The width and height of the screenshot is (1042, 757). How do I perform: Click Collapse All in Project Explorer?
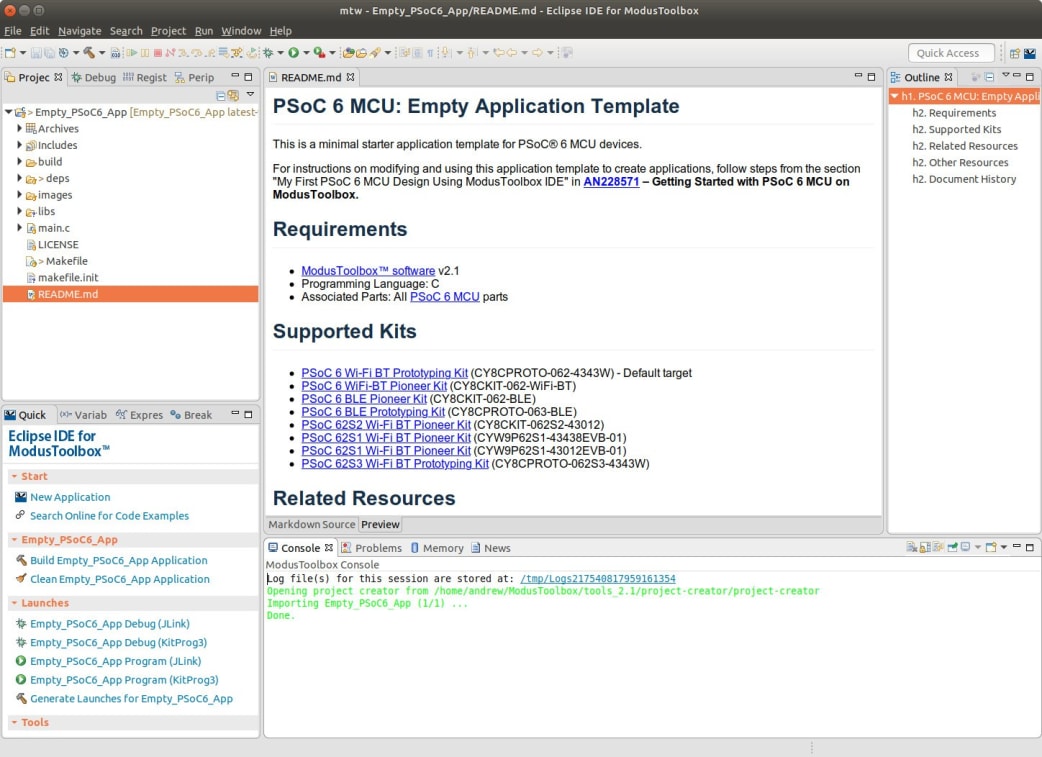[x=221, y=96]
